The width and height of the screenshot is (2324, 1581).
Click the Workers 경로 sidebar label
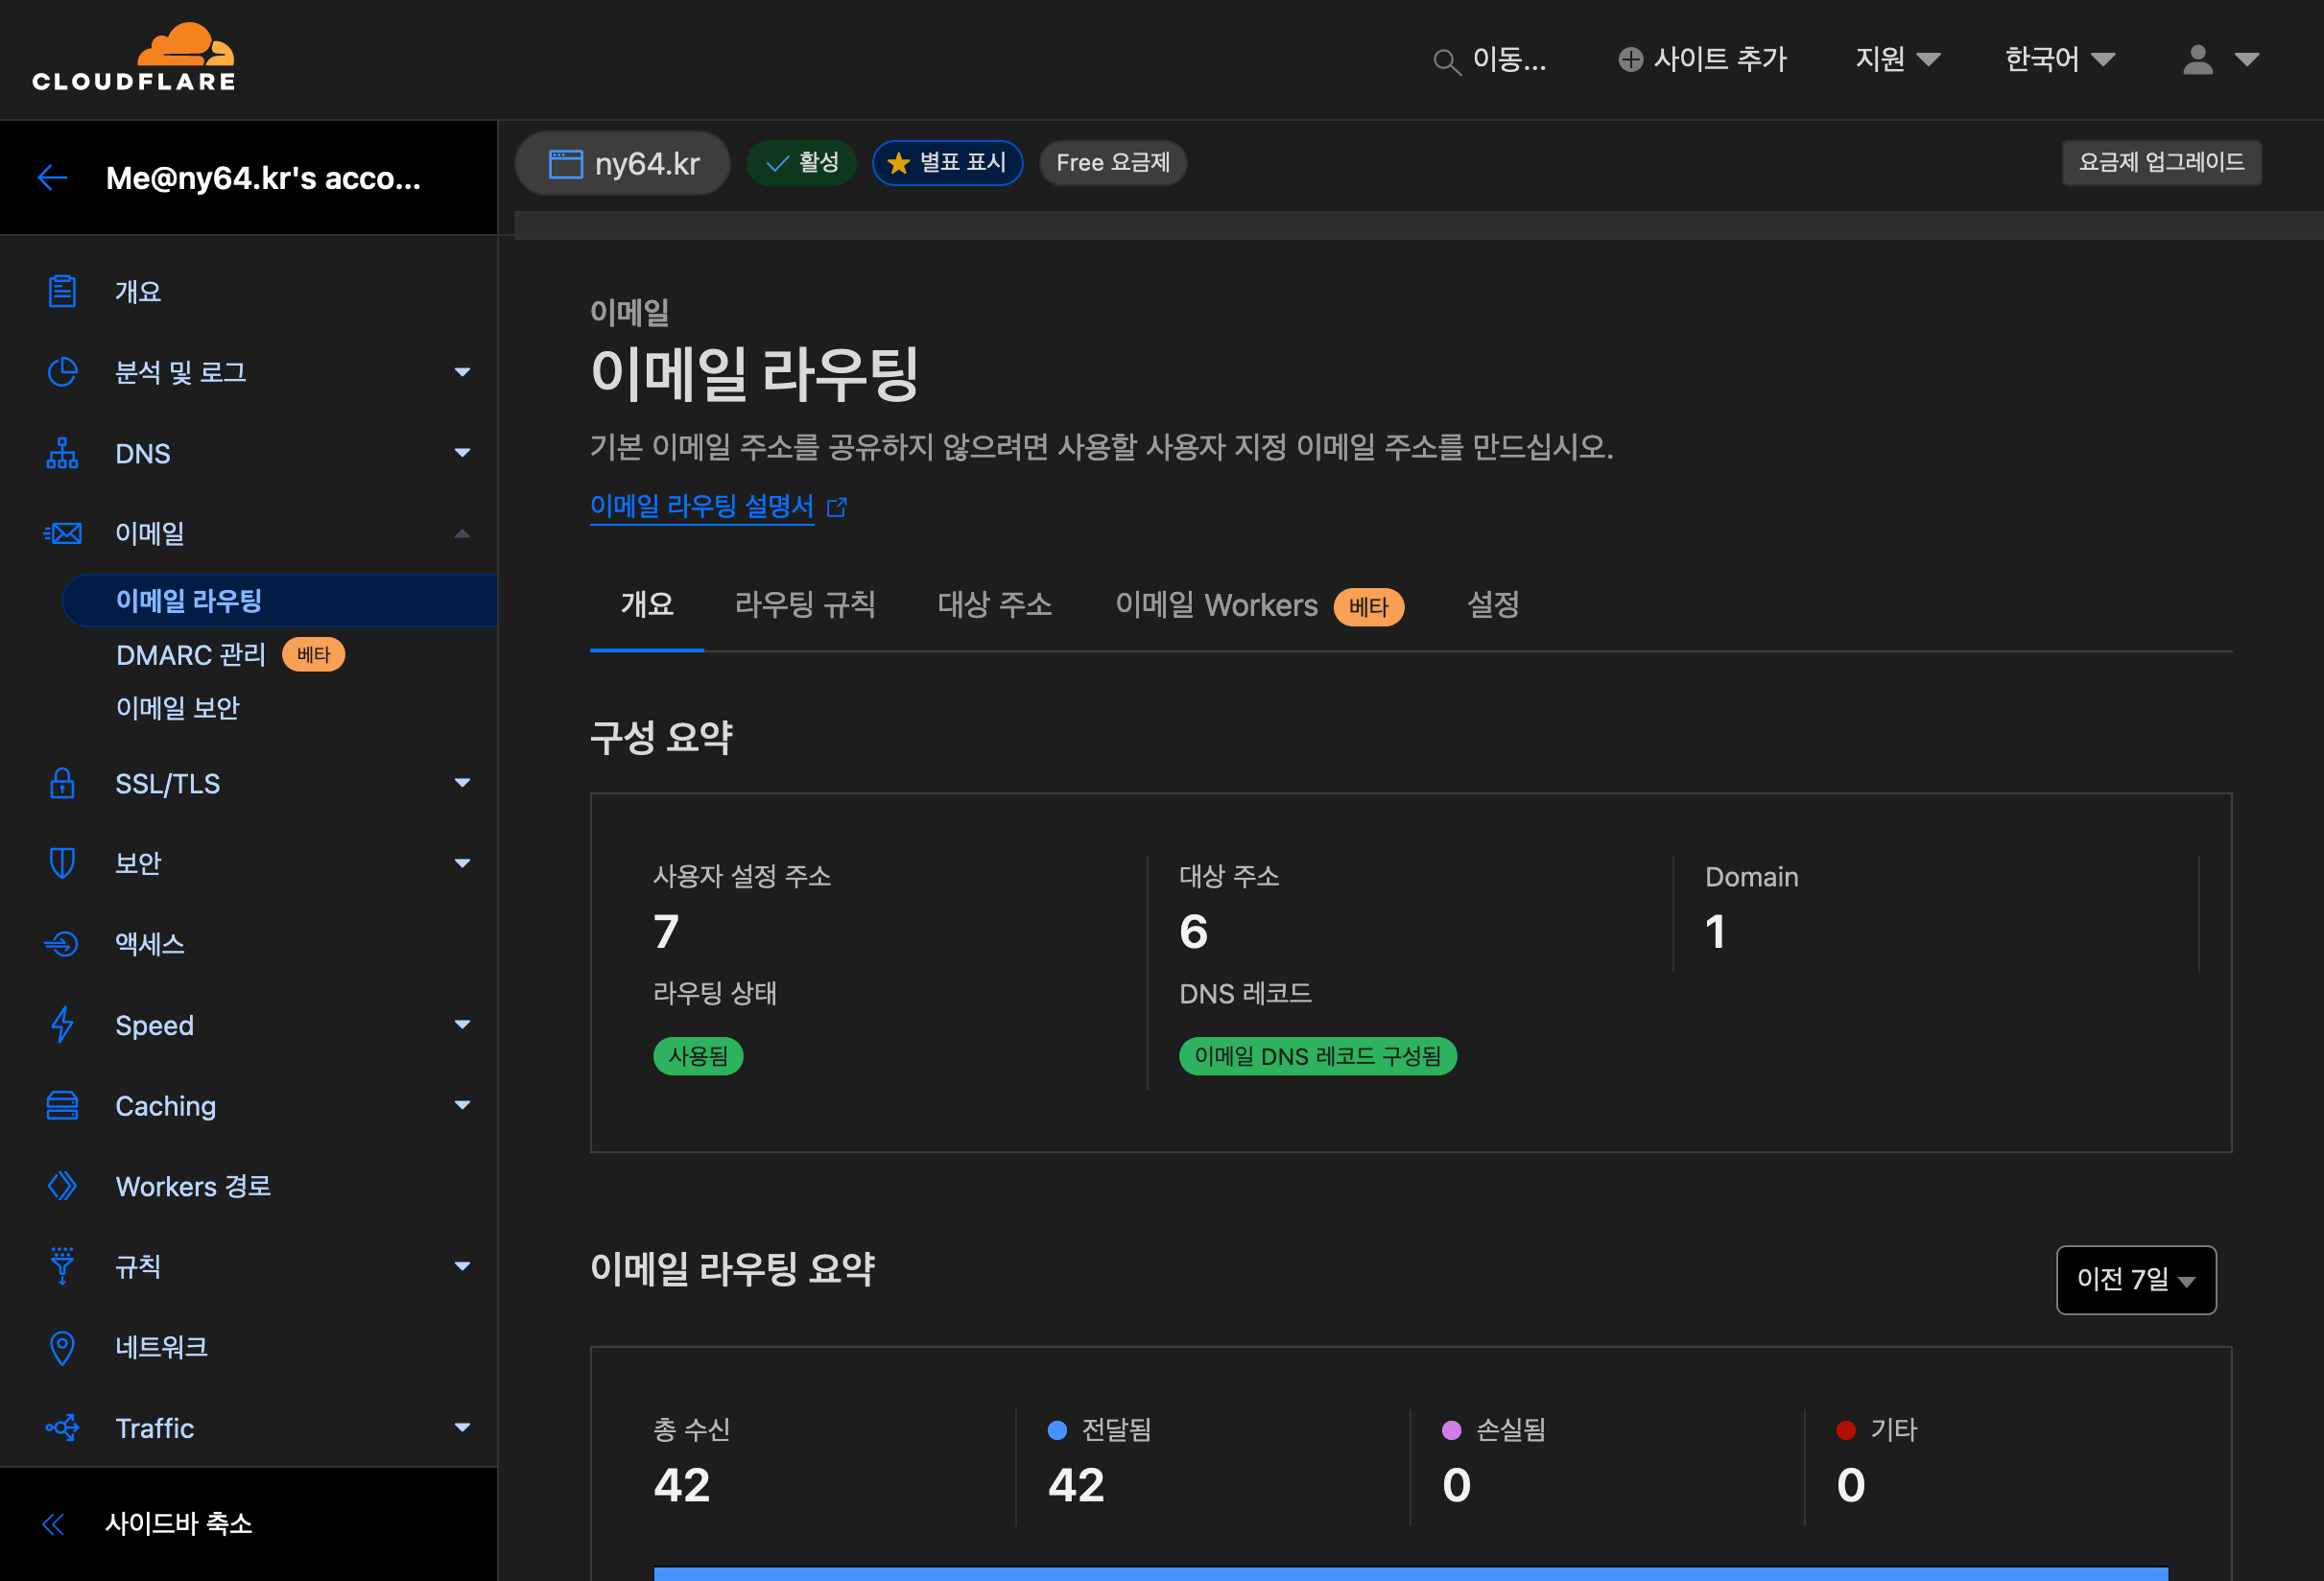193,1186
